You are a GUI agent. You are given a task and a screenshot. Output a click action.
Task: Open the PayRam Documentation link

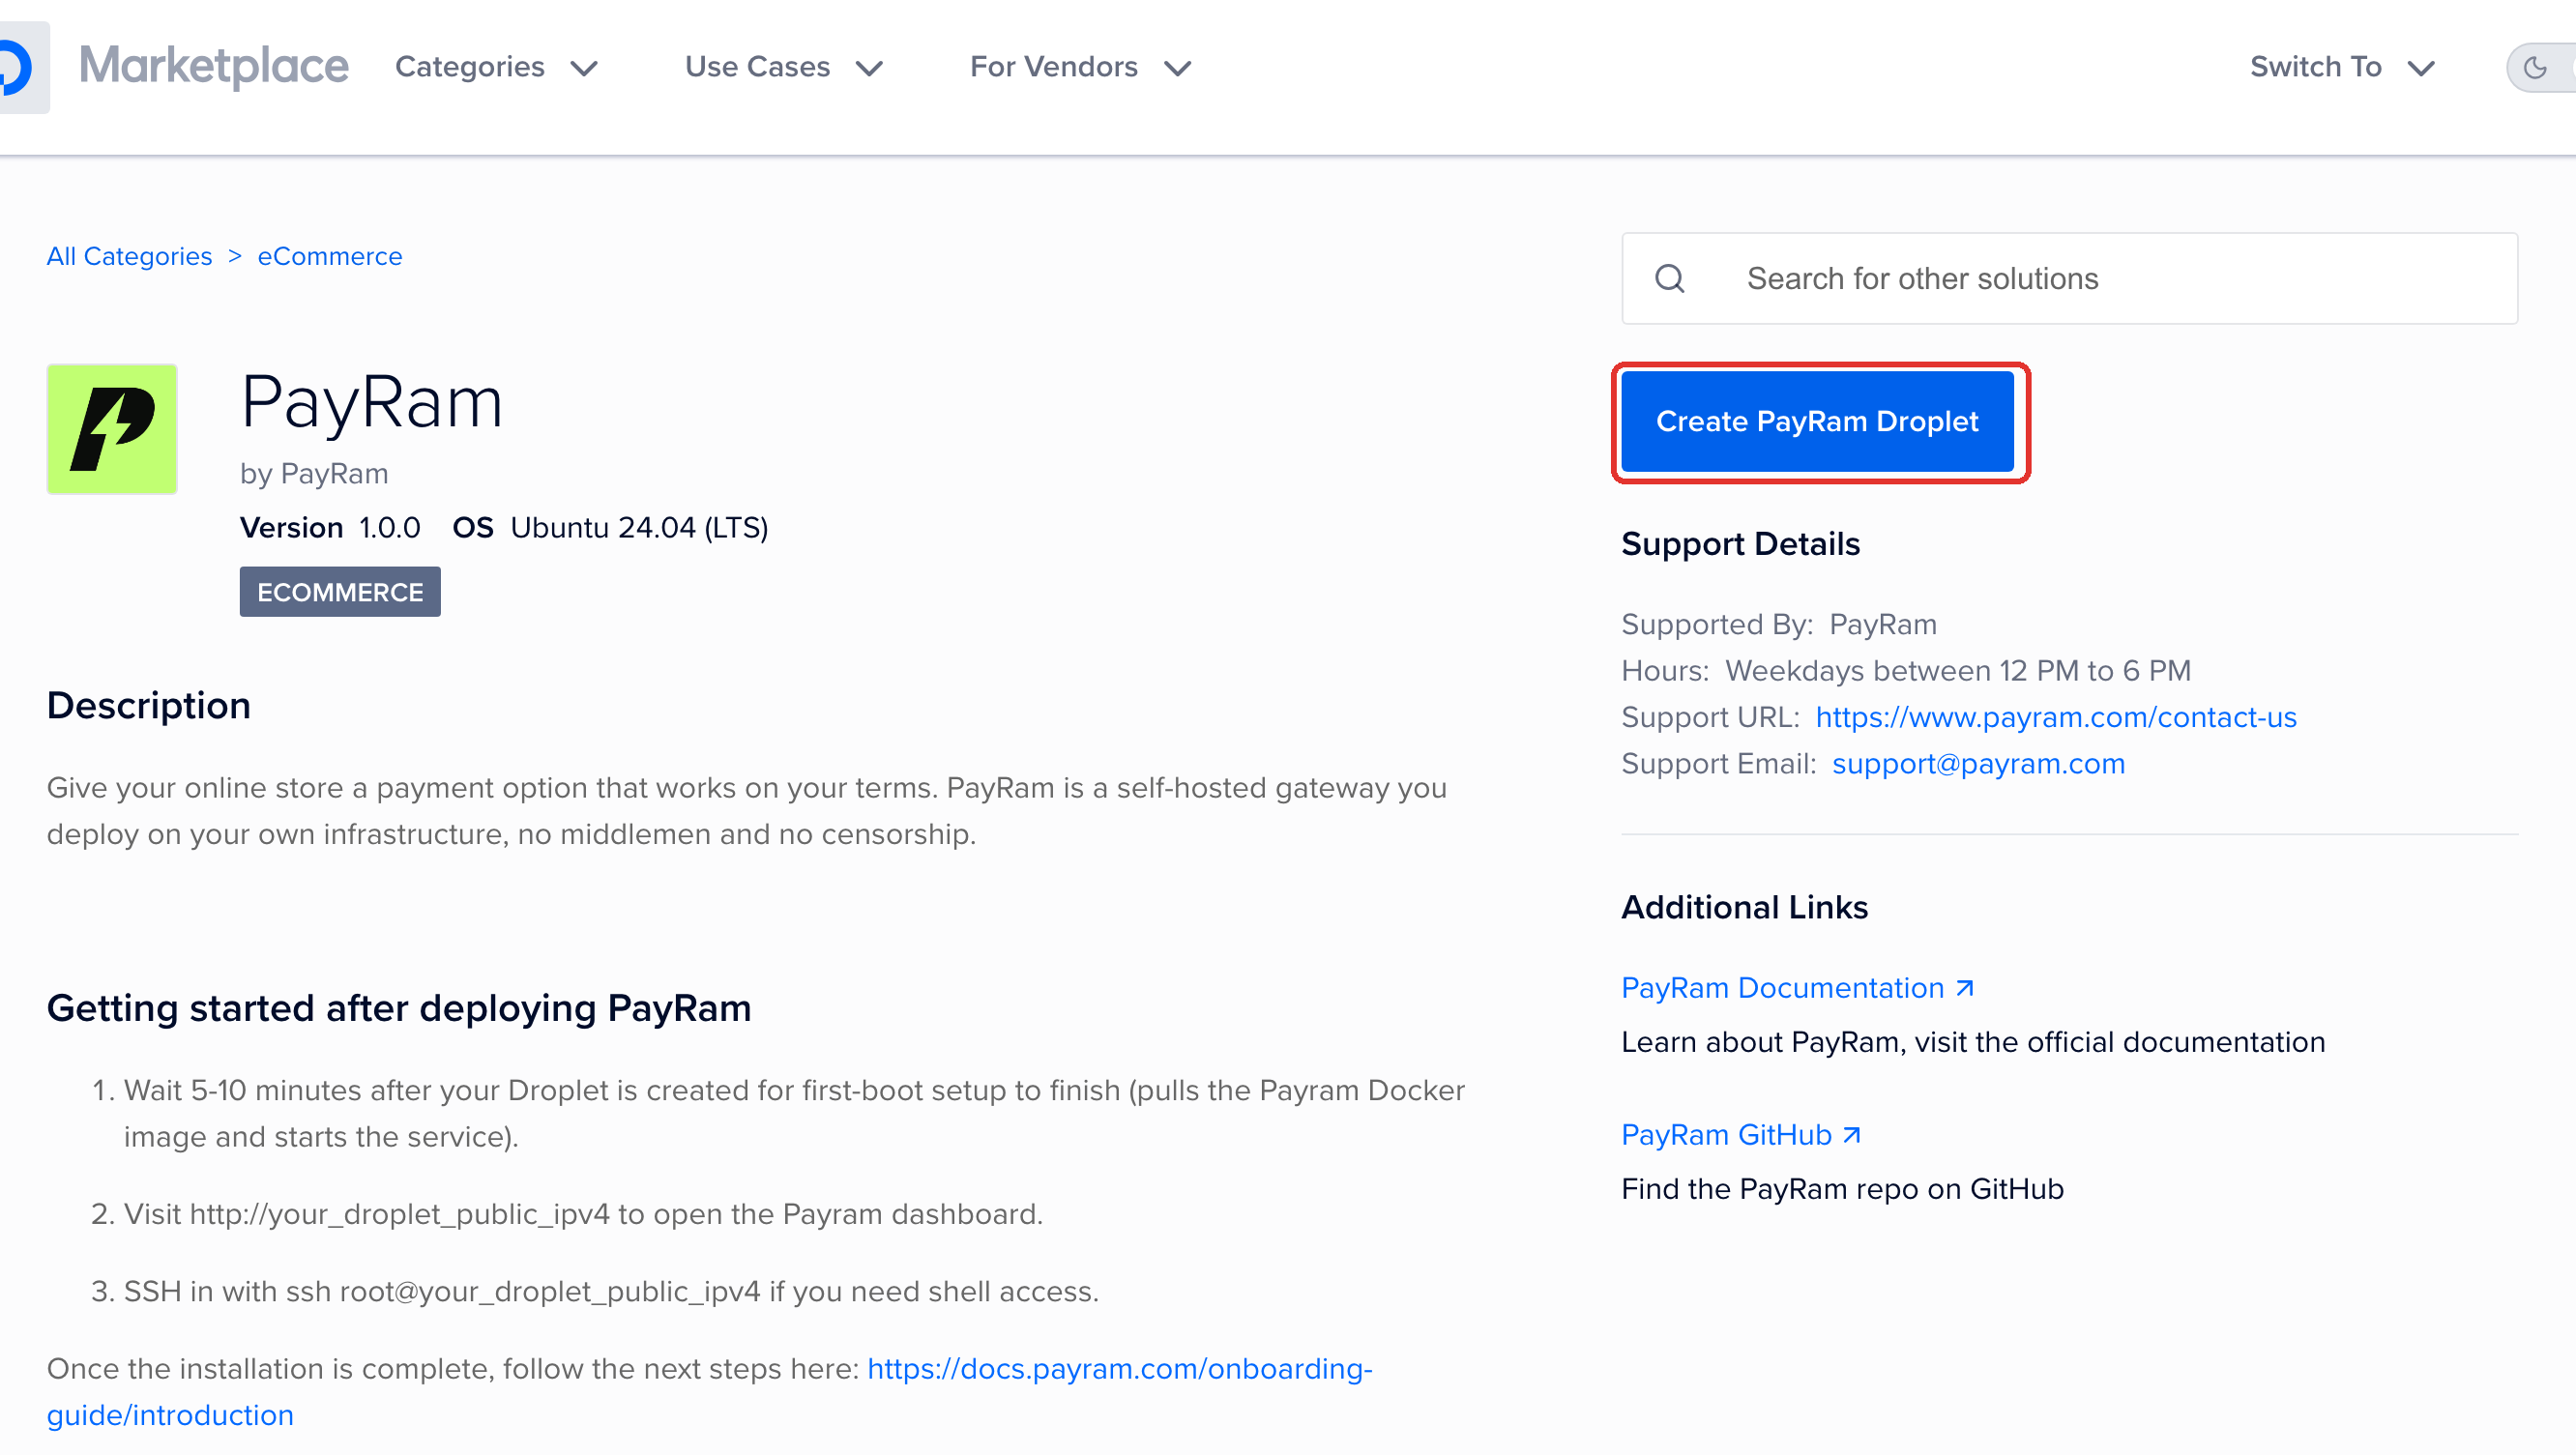point(1797,988)
